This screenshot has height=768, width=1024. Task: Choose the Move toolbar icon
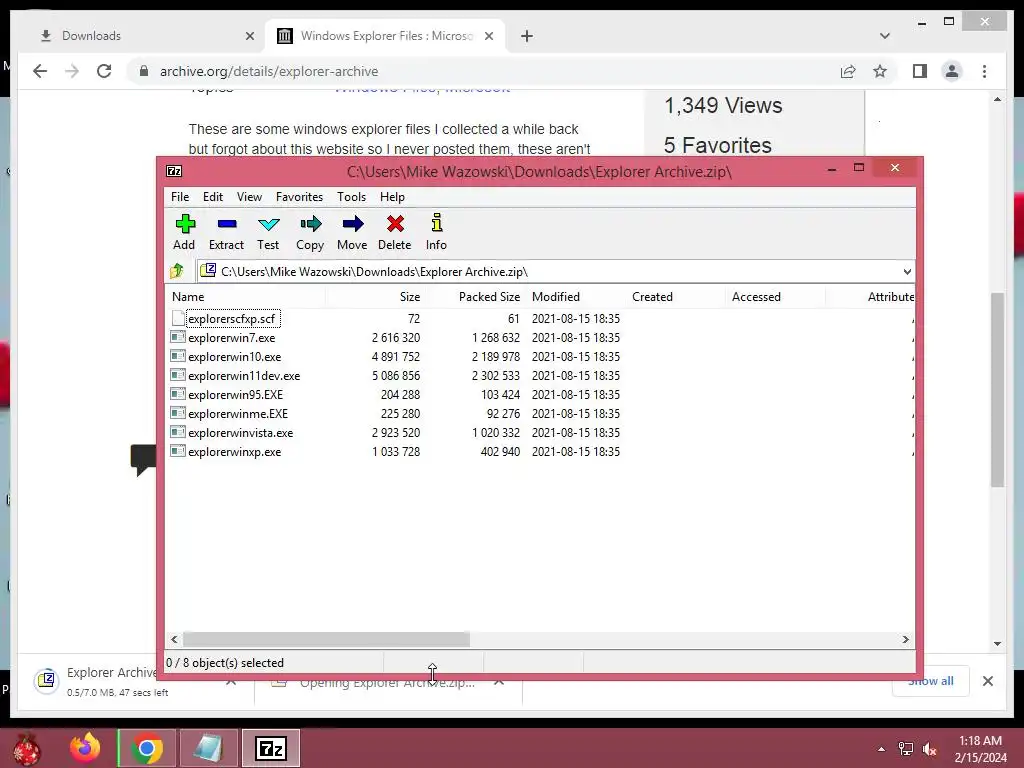pyautogui.click(x=352, y=232)
